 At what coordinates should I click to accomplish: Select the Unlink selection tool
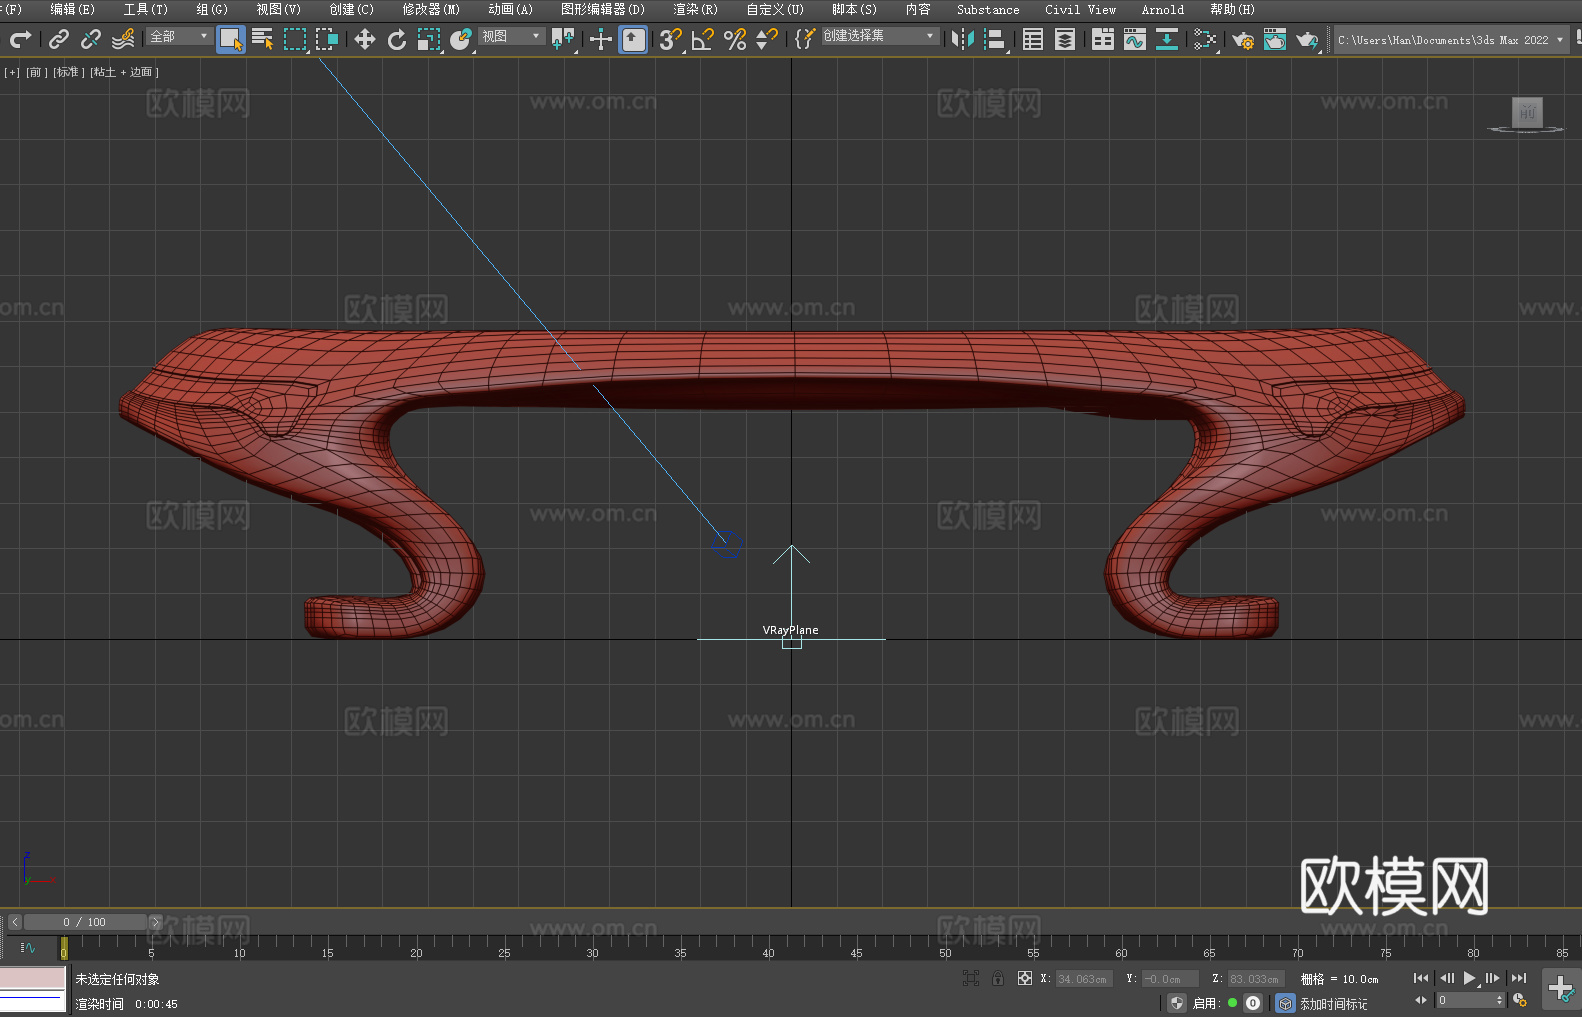pos(91,39)
